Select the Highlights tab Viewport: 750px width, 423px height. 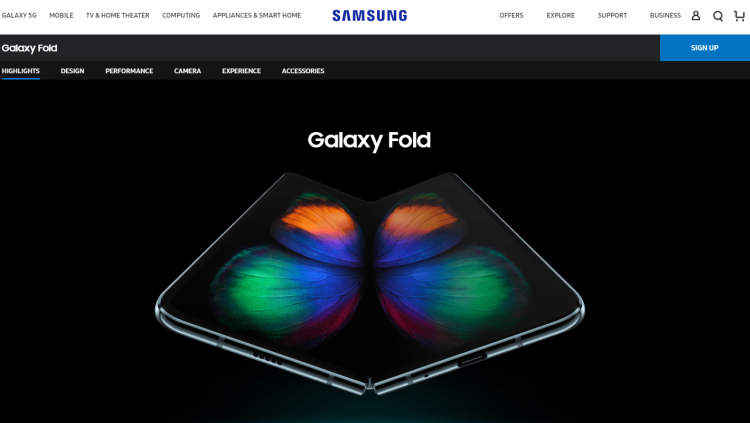pos(21,71)
